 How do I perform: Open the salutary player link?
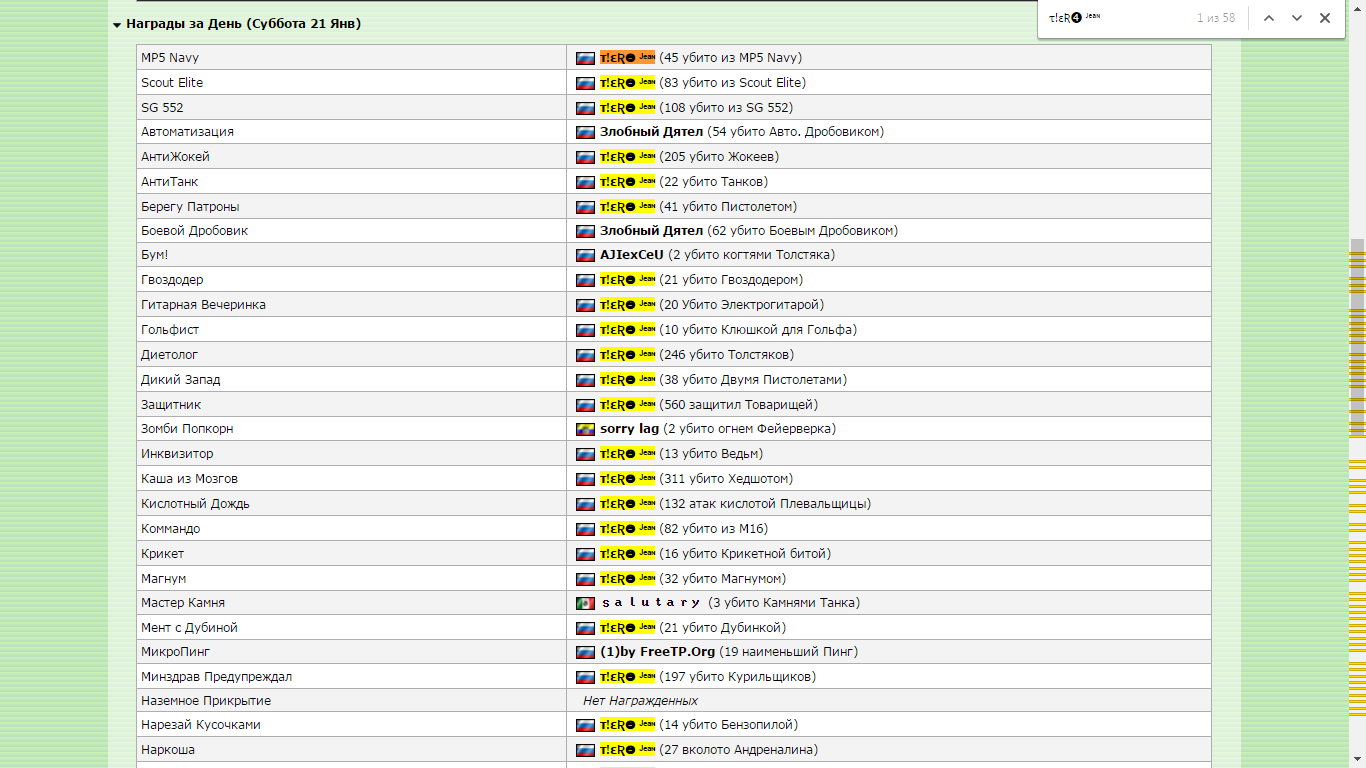(x=651, y=603)
